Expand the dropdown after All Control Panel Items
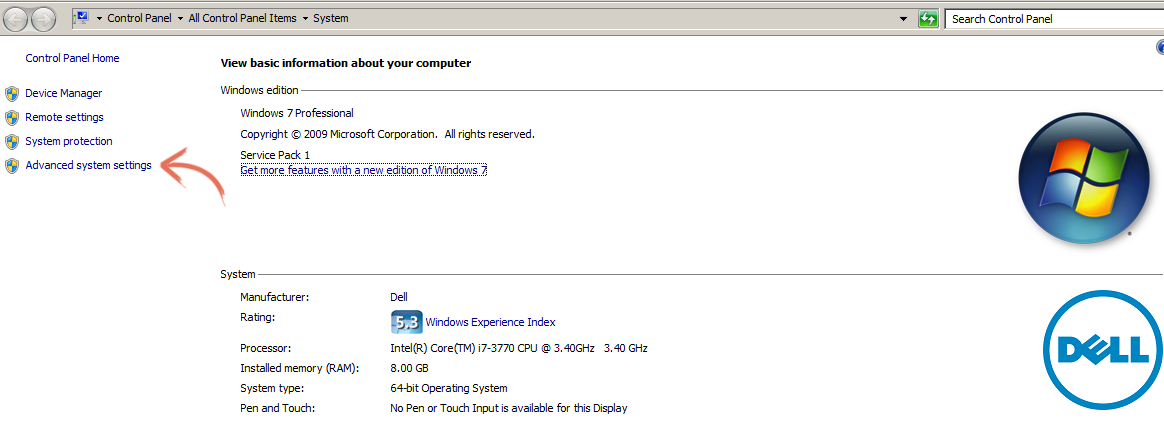 (305, 19)
